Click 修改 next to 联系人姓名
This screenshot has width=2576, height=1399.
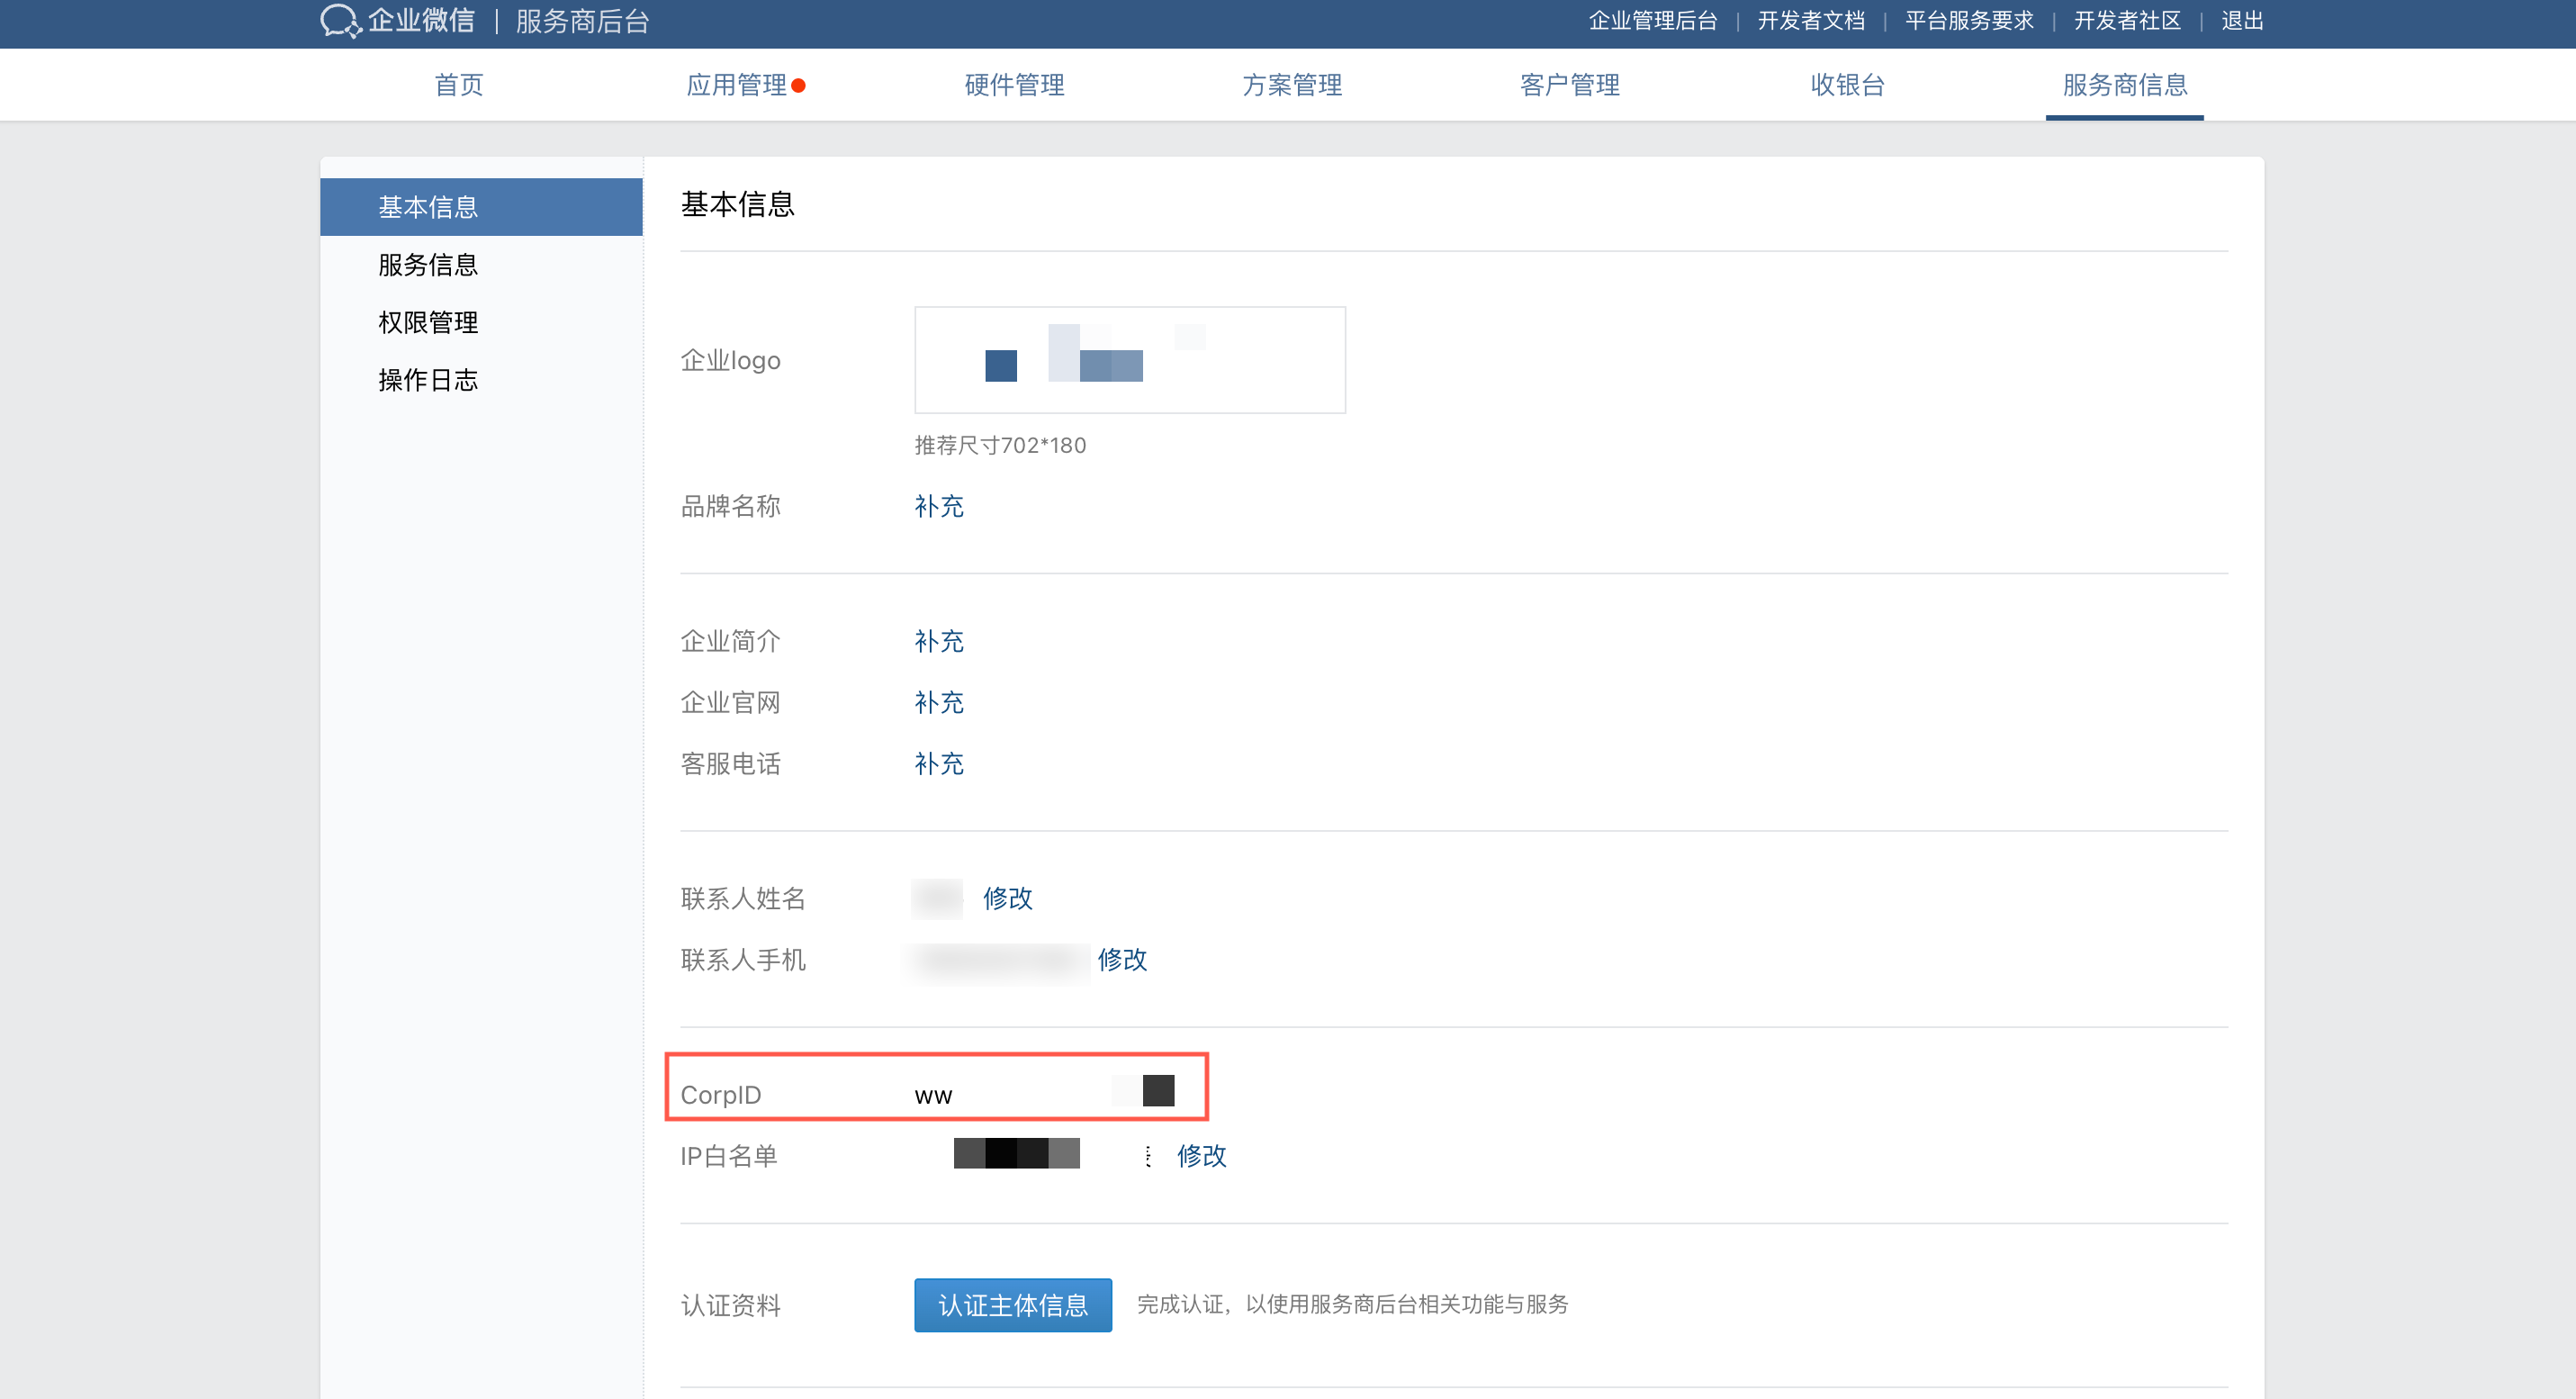[1007, 898]
